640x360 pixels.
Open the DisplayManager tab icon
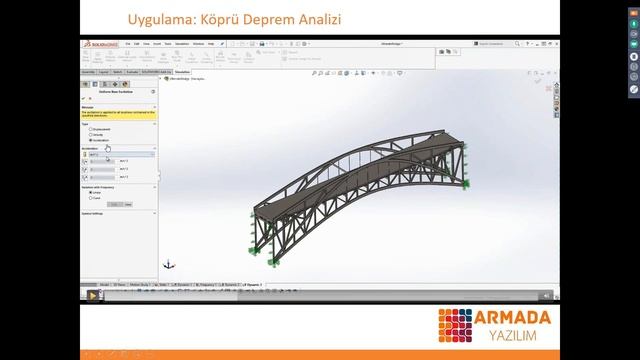tap(125, 84)
